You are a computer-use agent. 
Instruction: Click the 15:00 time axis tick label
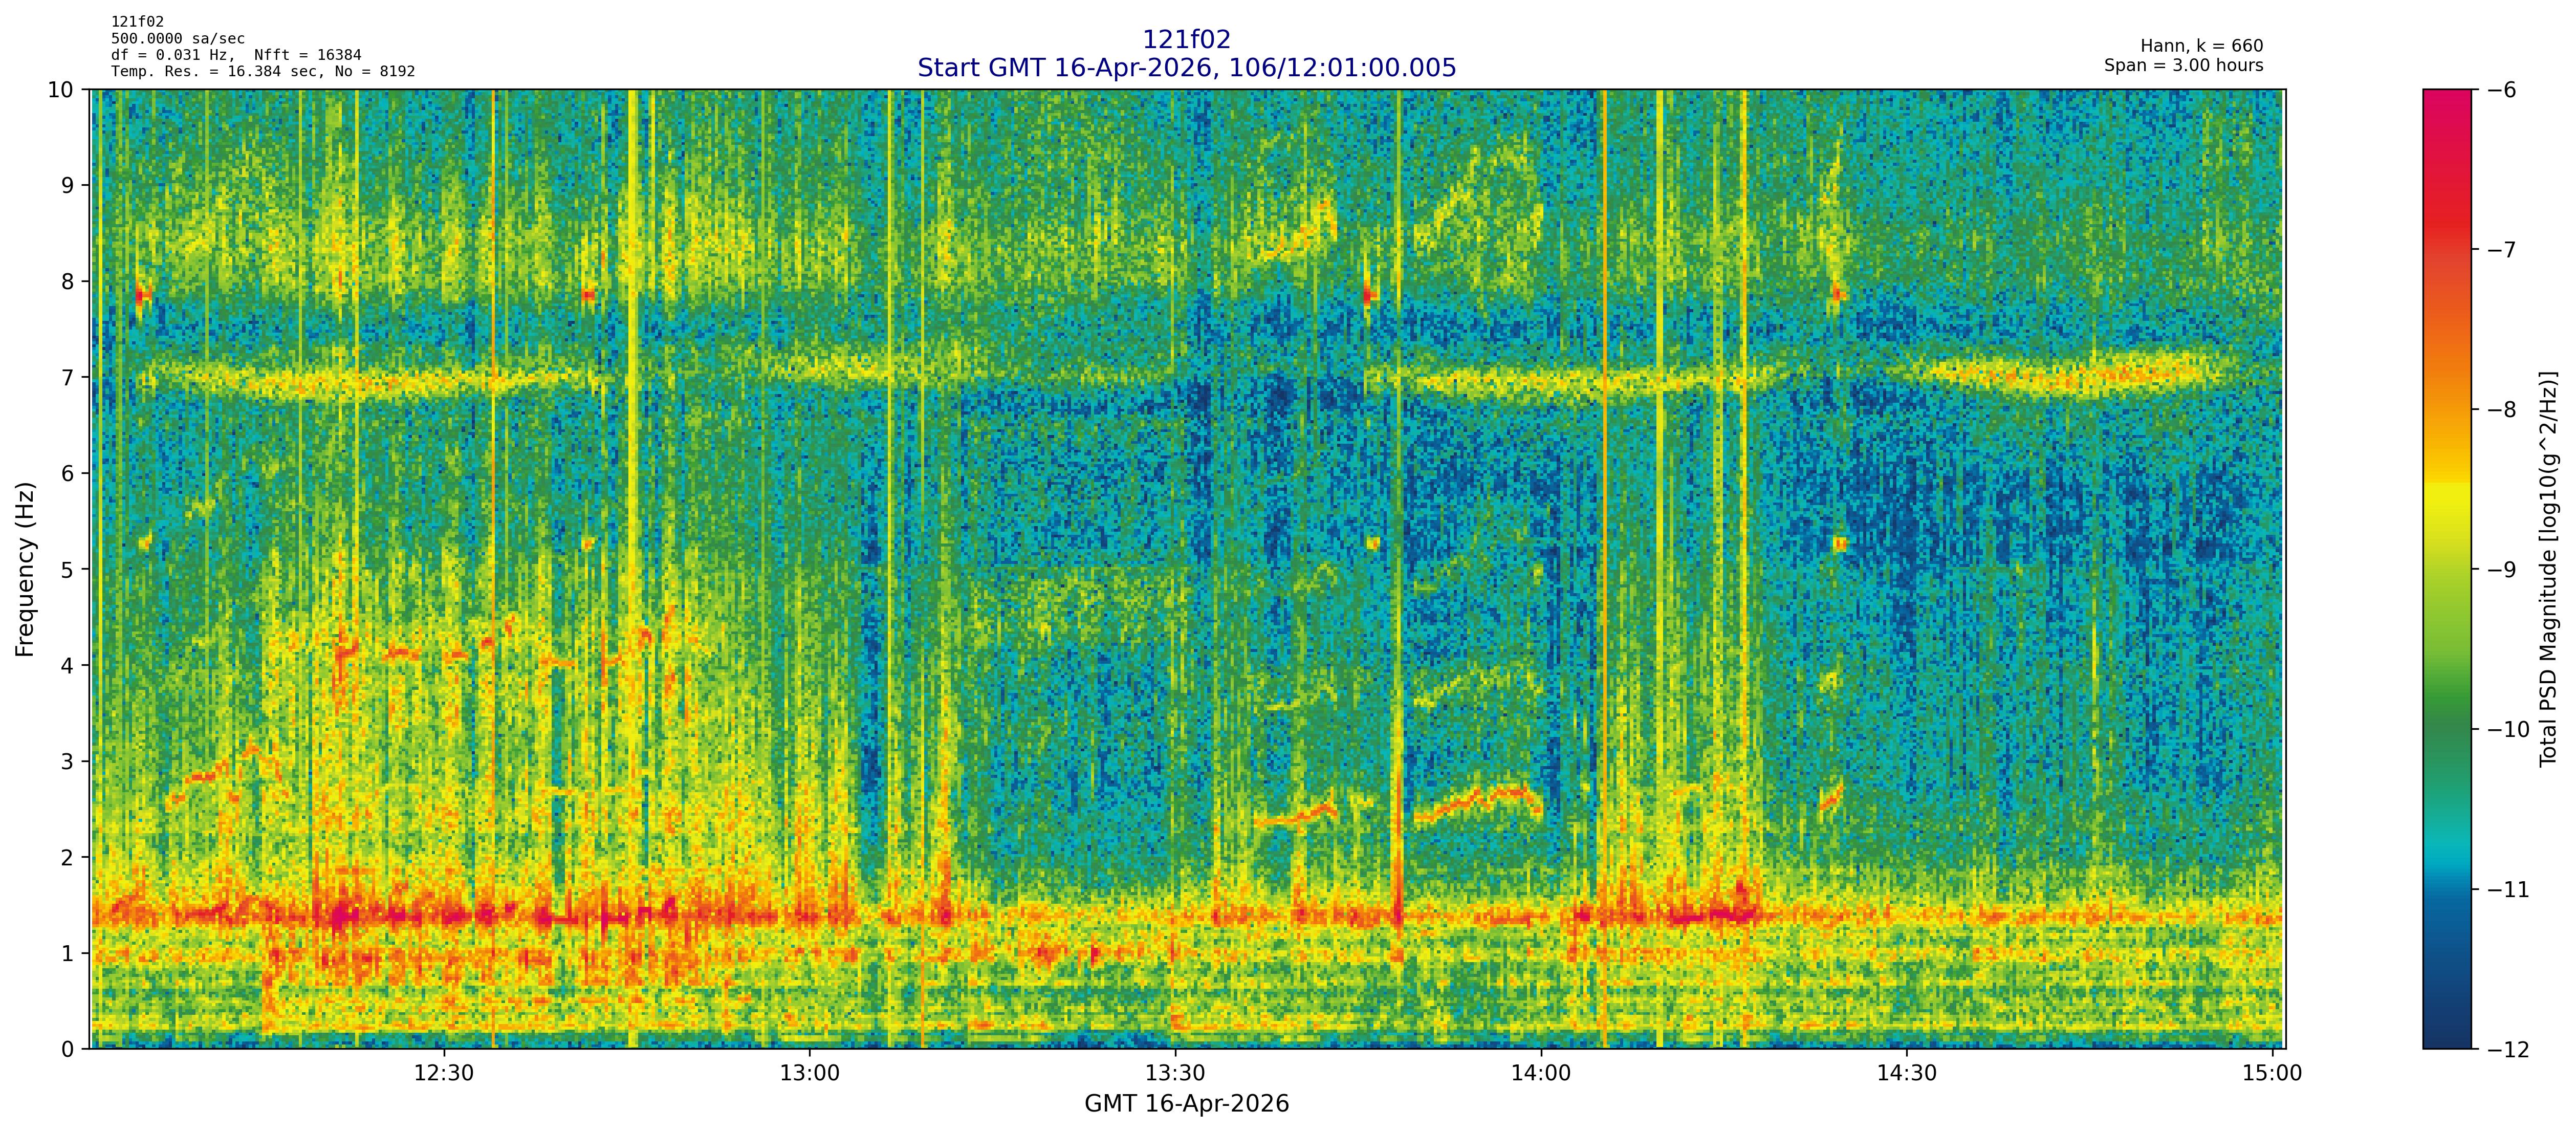pyautogui.click(x=2272, y=1074)
